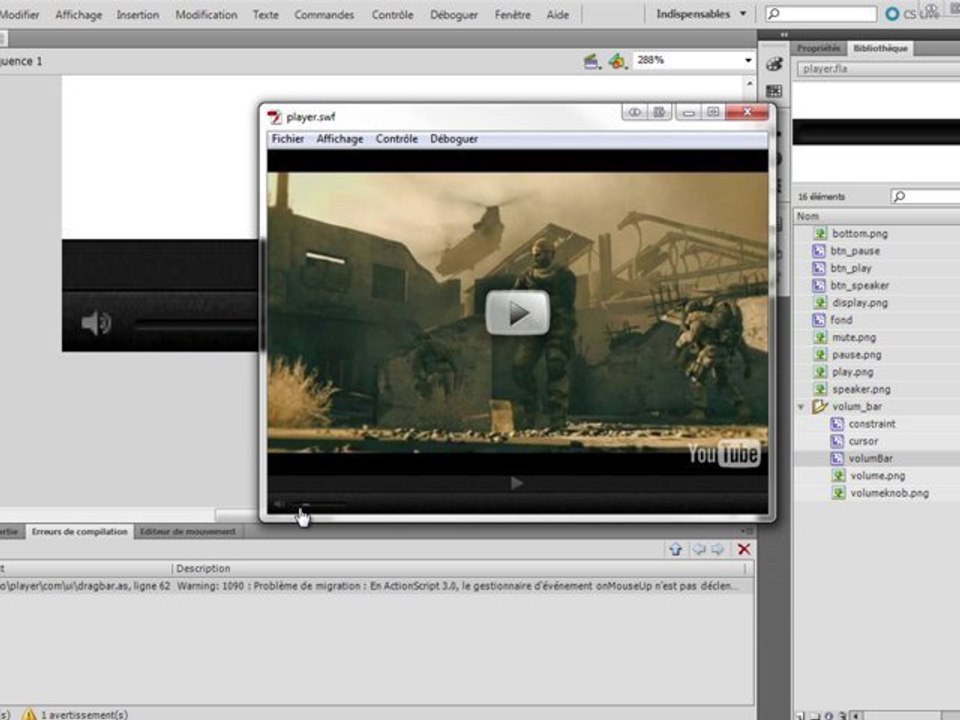Click the speaker icon on the stage
Screen dimensions: 960x720
click(x=96, y=323)
